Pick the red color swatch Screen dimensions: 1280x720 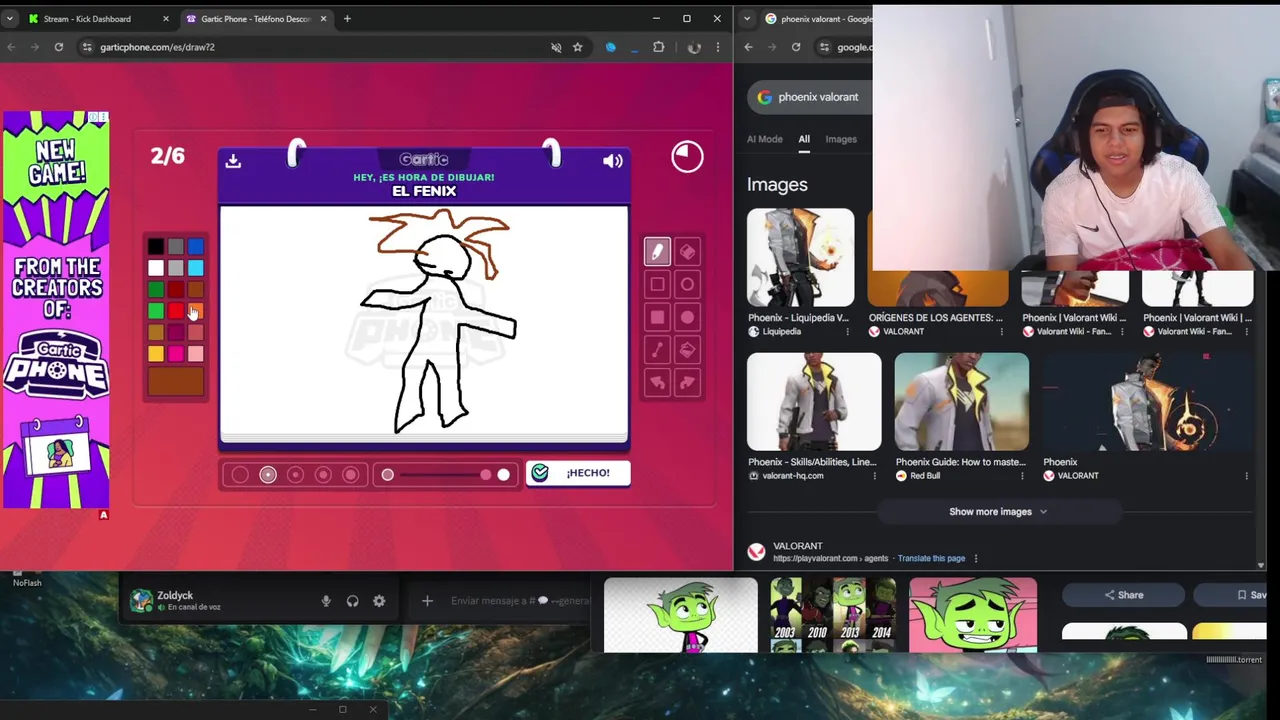tap(176, 311)
